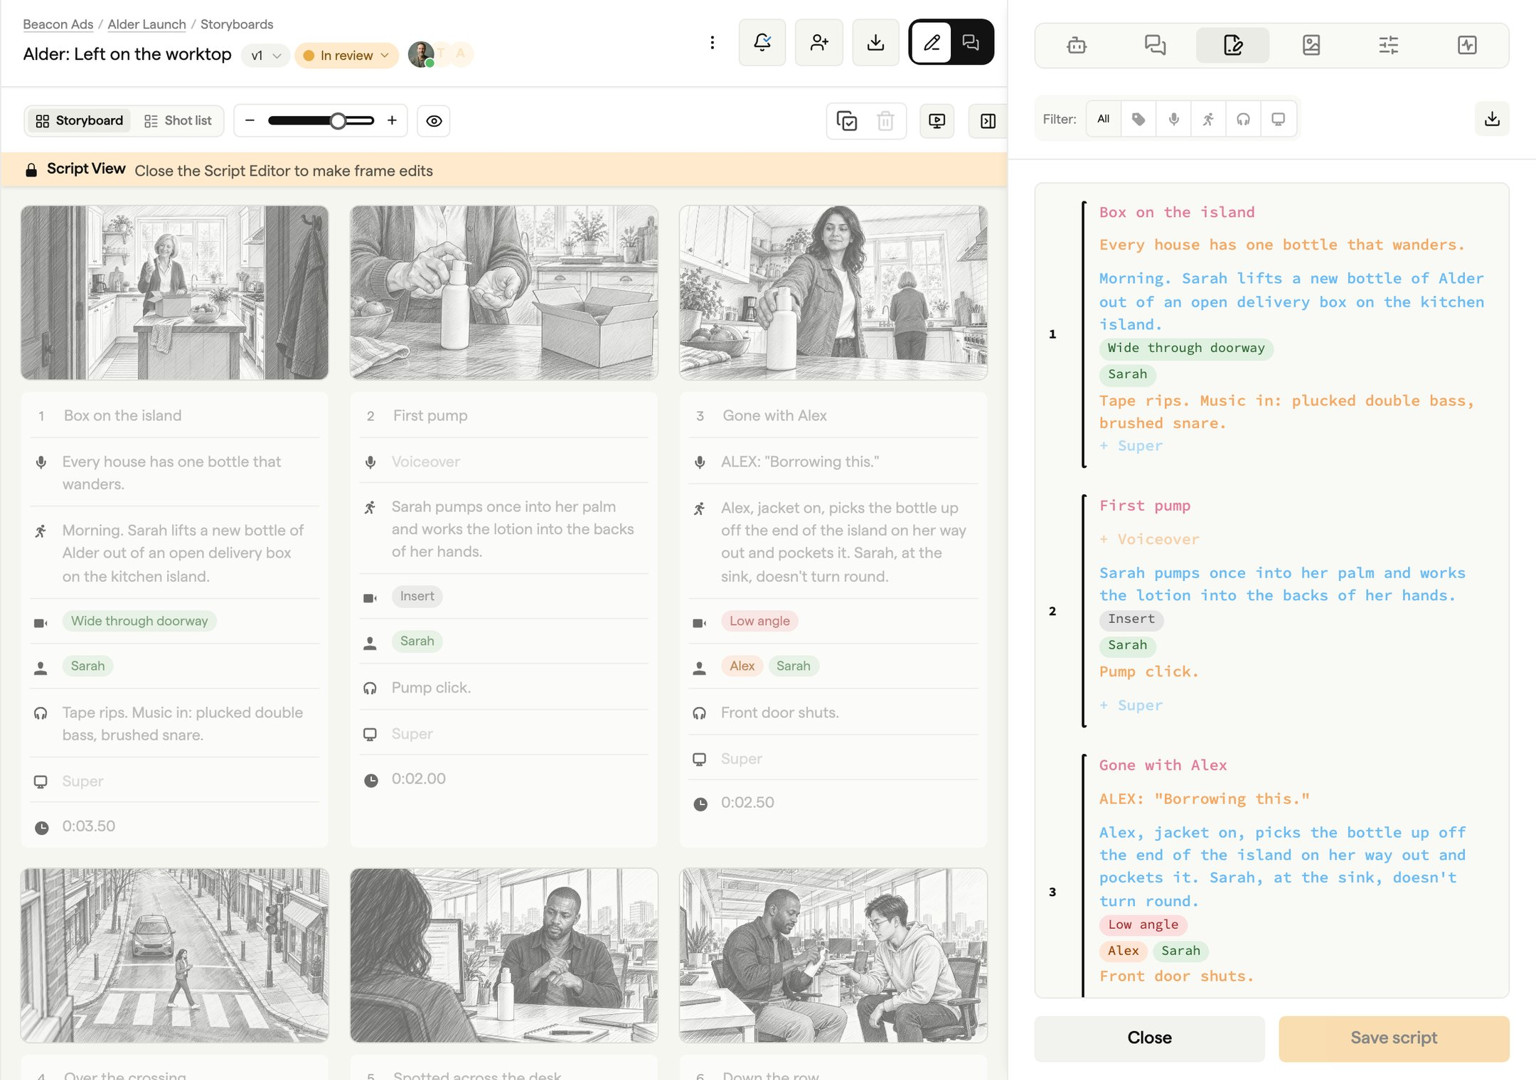Start the presentation player
Viewport: 1536px width, 1080px height.
(937, 121)
